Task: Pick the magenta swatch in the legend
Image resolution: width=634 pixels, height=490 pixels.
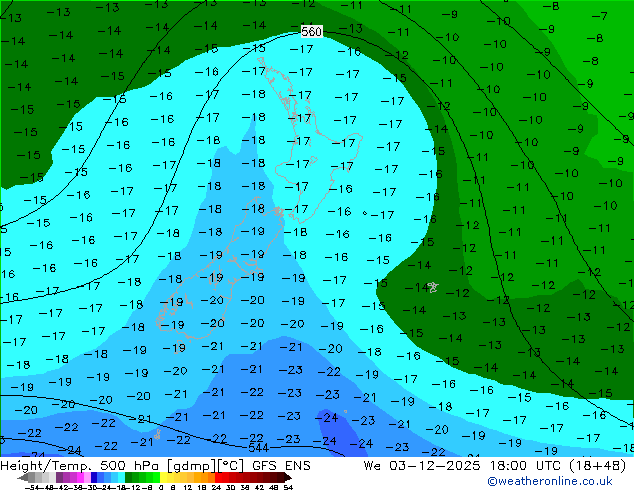Action: (80, 477)
